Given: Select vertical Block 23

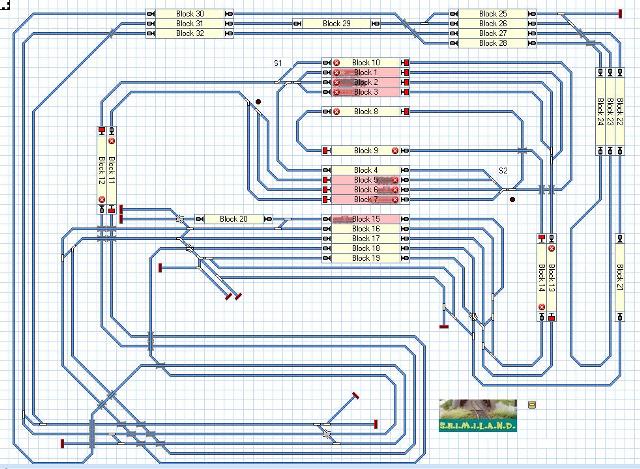Looking at the screenshot, I should point(610,111).
